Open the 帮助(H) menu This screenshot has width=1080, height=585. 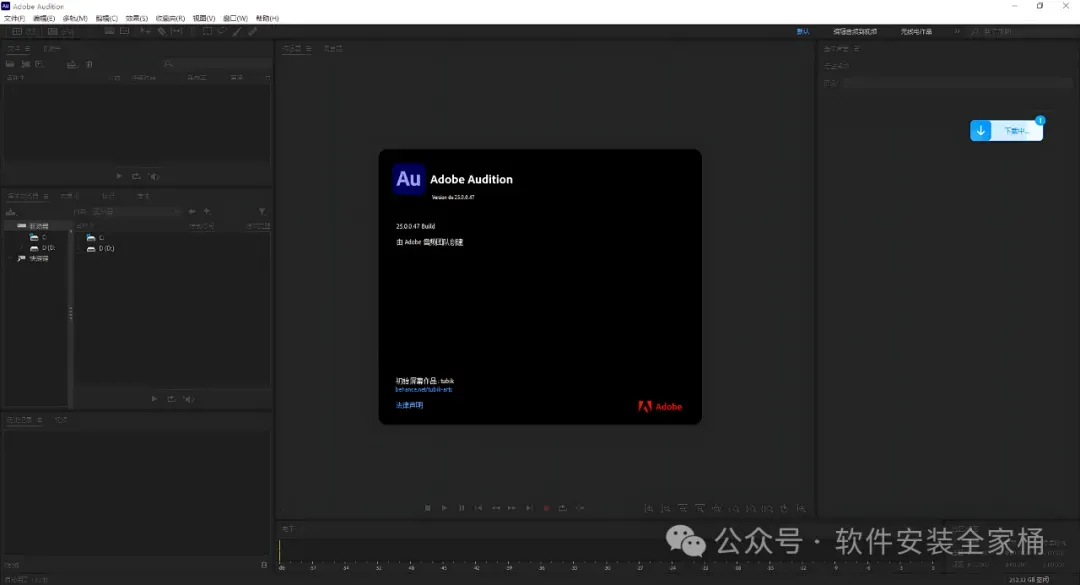coord(267,19)
